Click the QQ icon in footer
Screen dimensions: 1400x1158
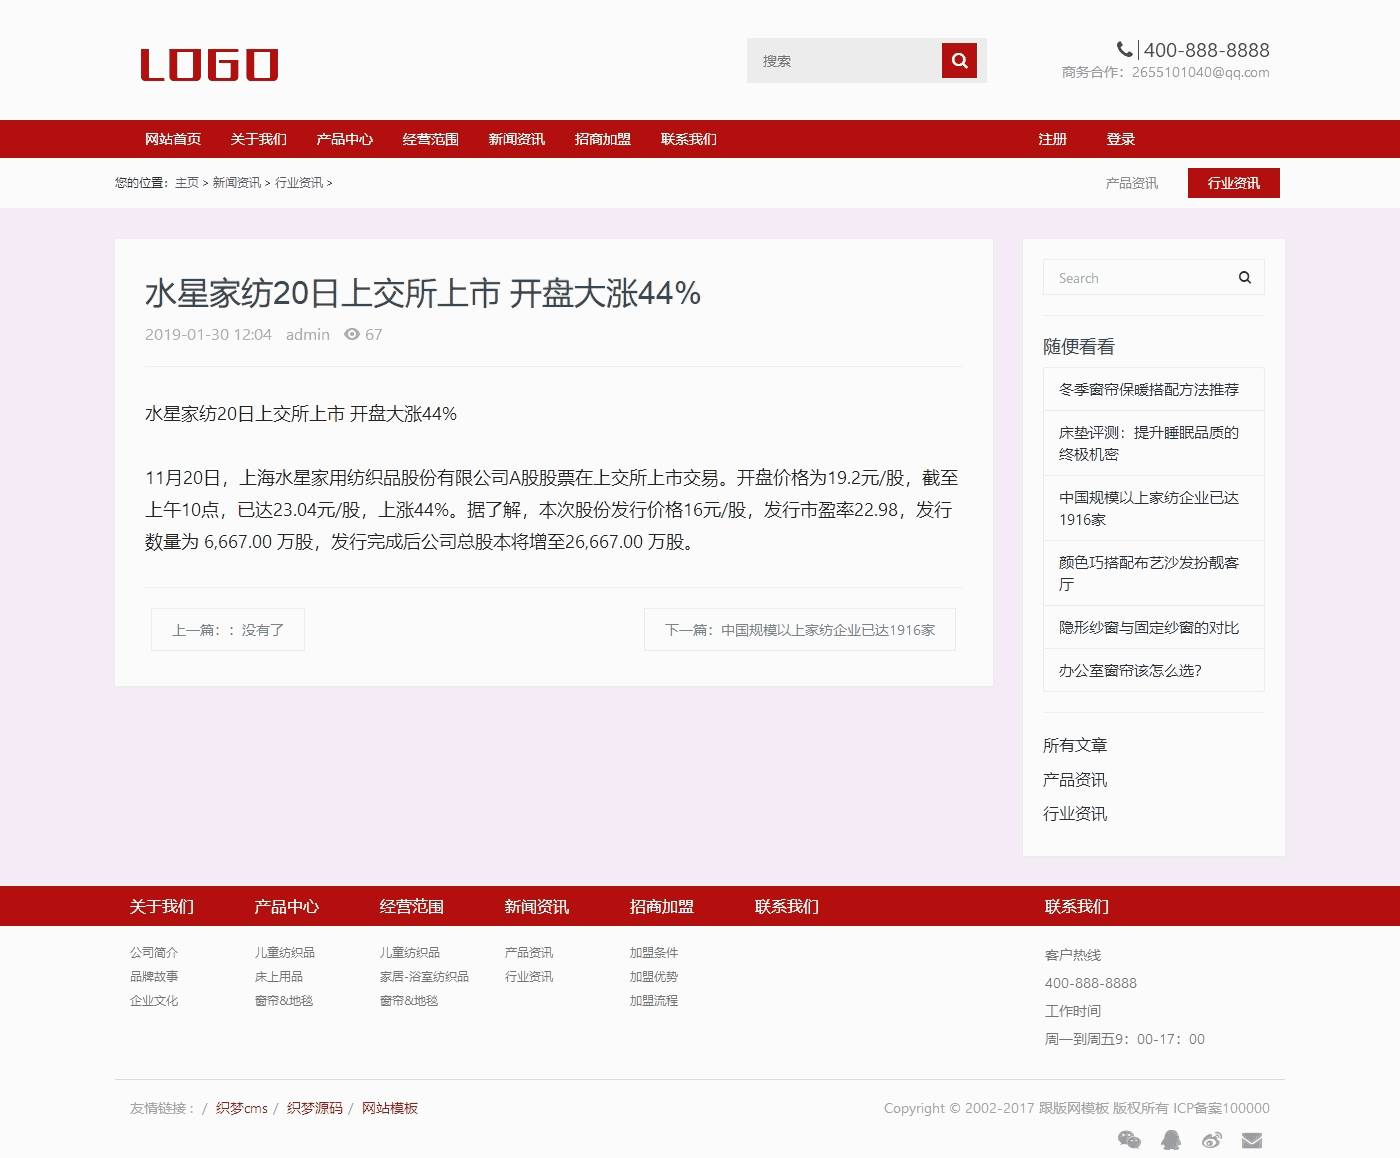click(x=1171, y=1140)
